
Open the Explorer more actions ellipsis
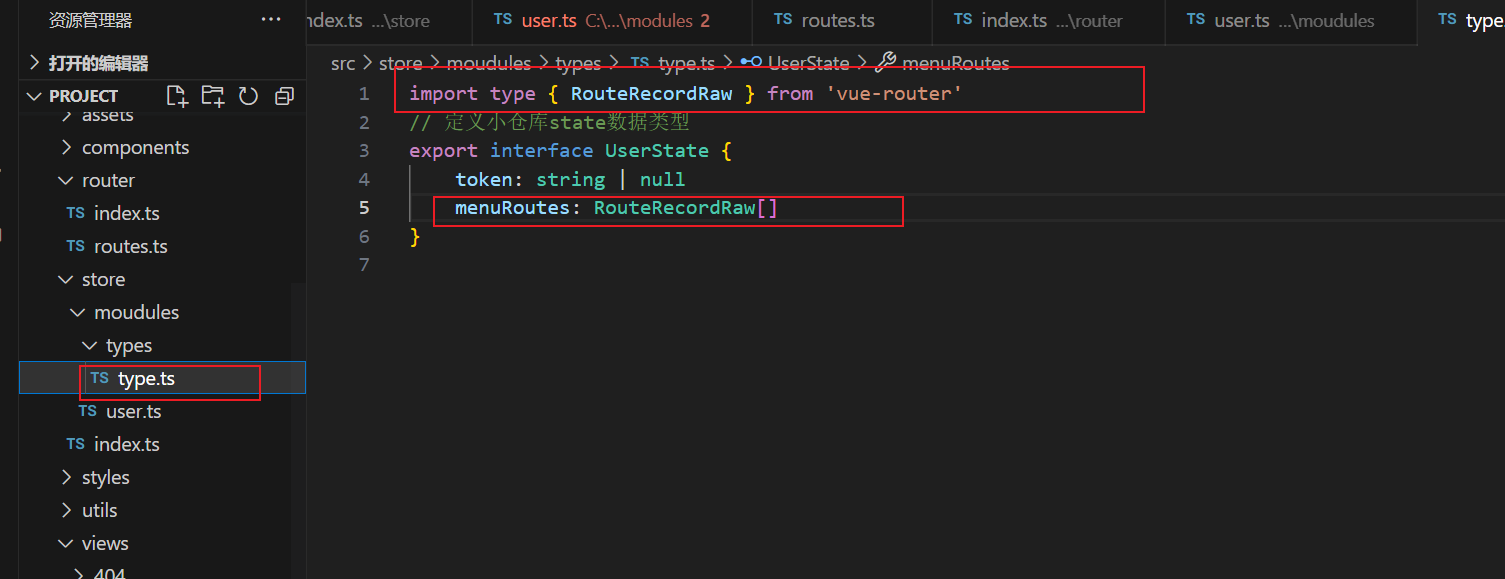[x=268, y=18]
